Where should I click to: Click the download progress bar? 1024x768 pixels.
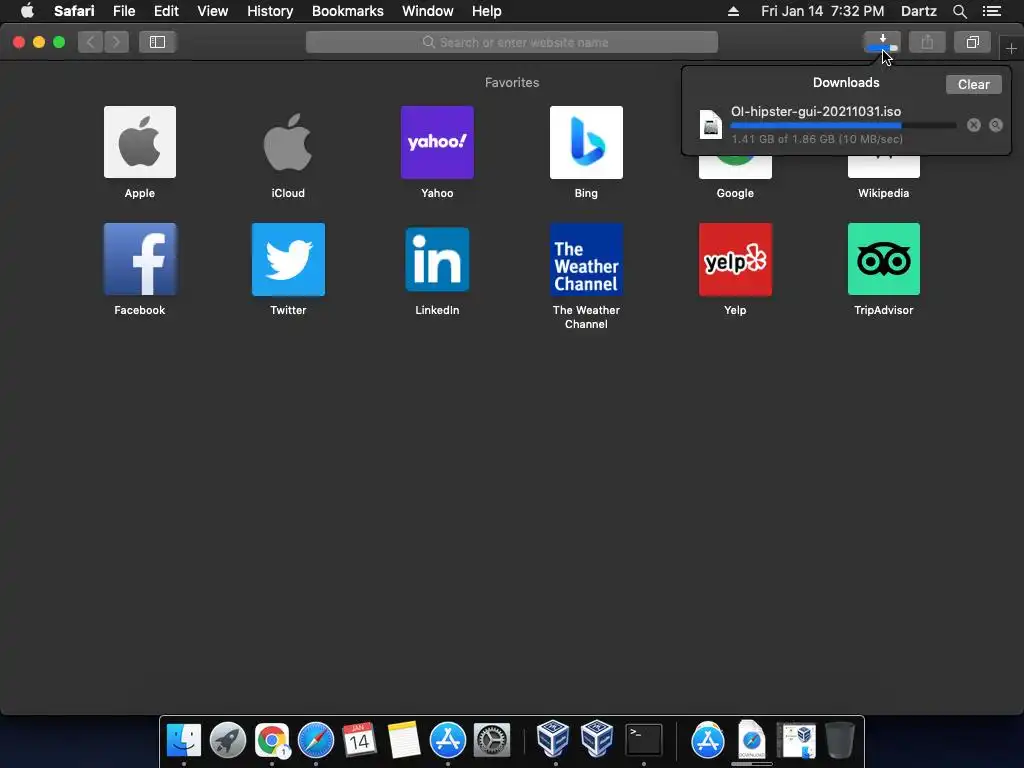[843, 125]
